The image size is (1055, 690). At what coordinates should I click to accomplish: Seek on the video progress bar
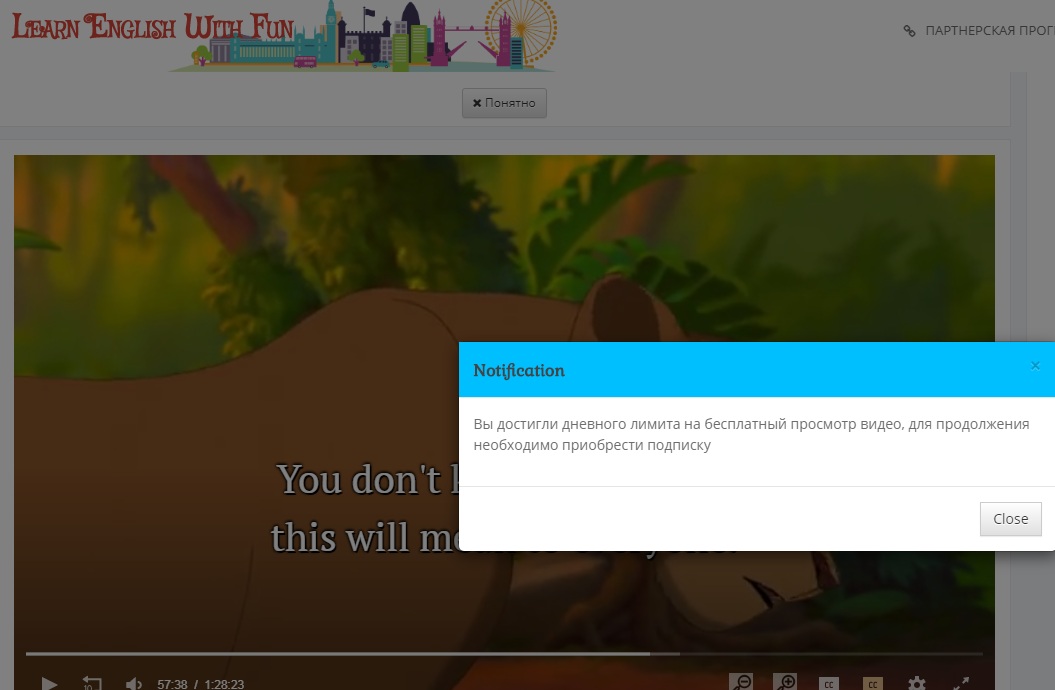[400, 654]
